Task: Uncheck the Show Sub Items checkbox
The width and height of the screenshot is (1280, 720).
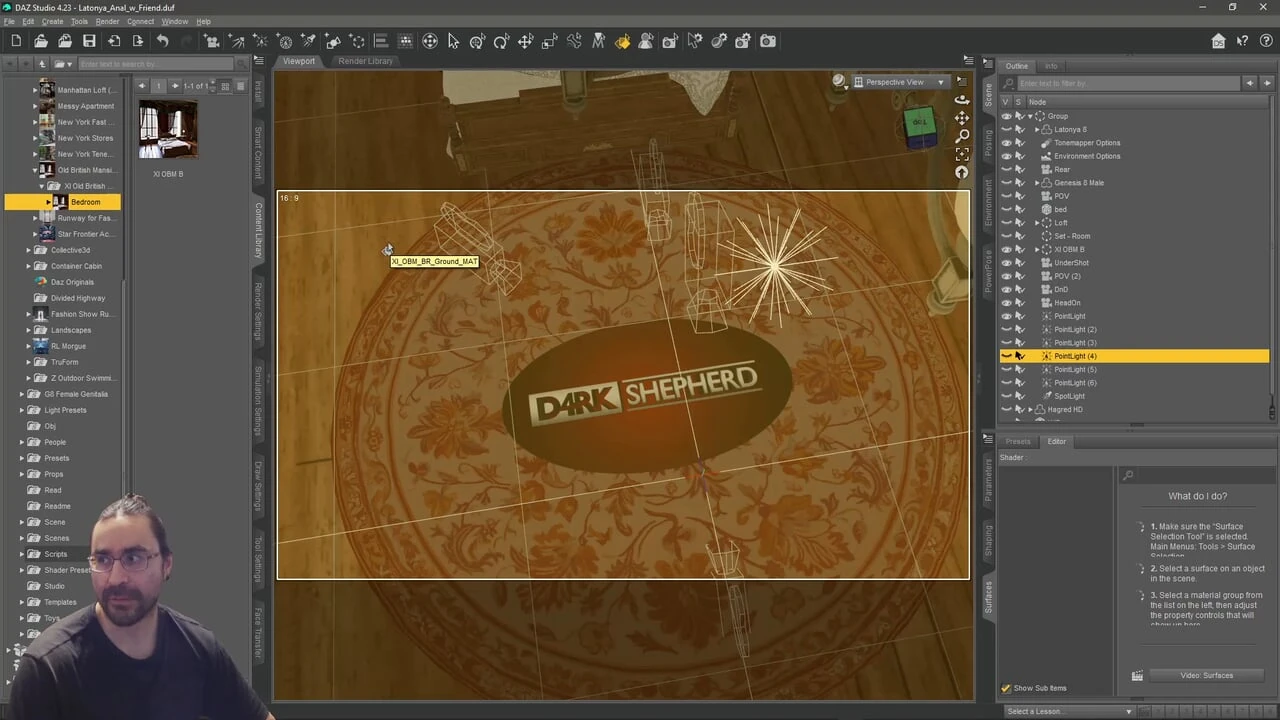Action: pyautogui.click(x=1006, y=688)
